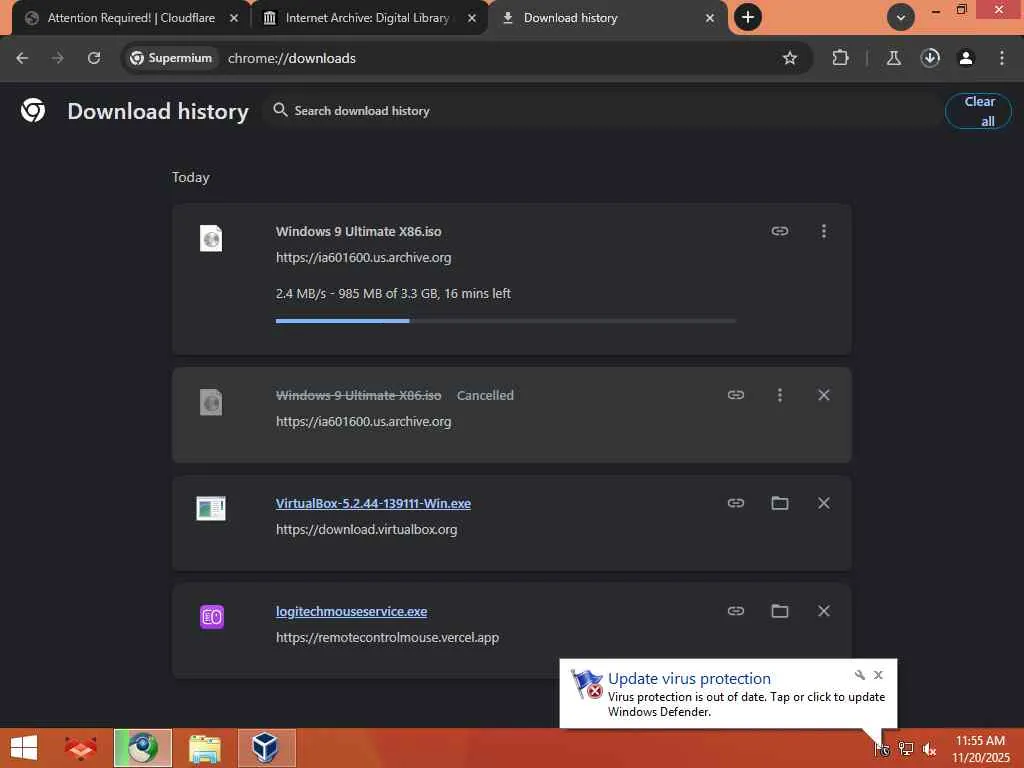The width and height of the screenshot is (1024, 768).
Task: Open the logitechmouseservice.exe file link
Action: pos(351,611)
